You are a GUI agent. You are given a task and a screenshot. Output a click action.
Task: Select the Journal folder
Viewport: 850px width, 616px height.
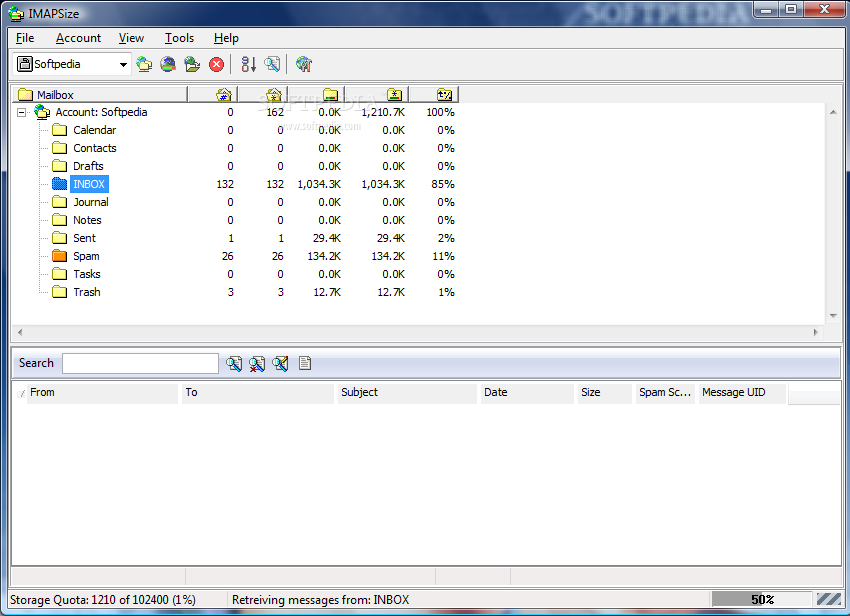pyautogui.click(x=91, y=202)
